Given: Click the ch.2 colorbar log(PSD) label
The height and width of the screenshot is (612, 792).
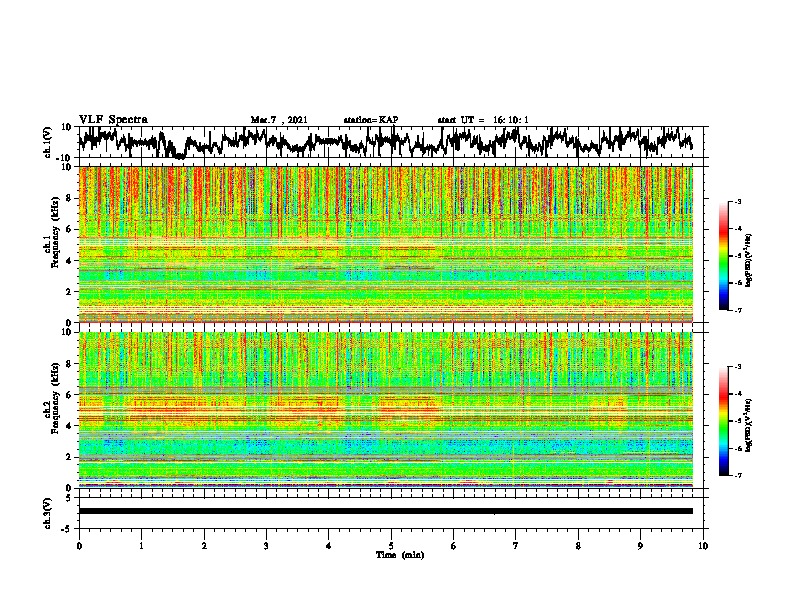Looking at the screenshot, I should click(x=749, y=424).
